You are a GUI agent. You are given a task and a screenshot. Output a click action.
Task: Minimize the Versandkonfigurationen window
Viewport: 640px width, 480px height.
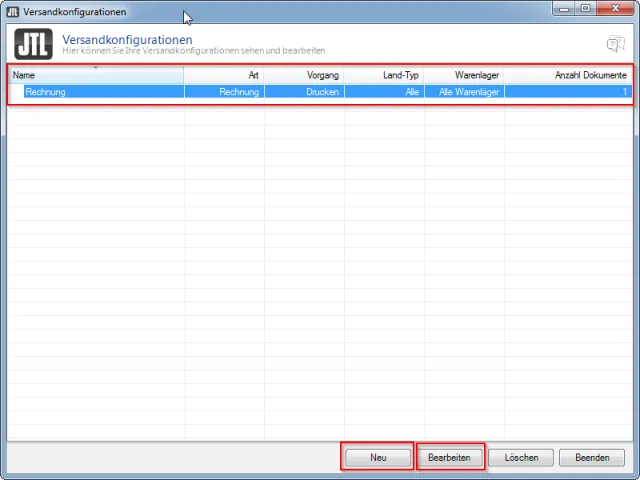point(564,8)
